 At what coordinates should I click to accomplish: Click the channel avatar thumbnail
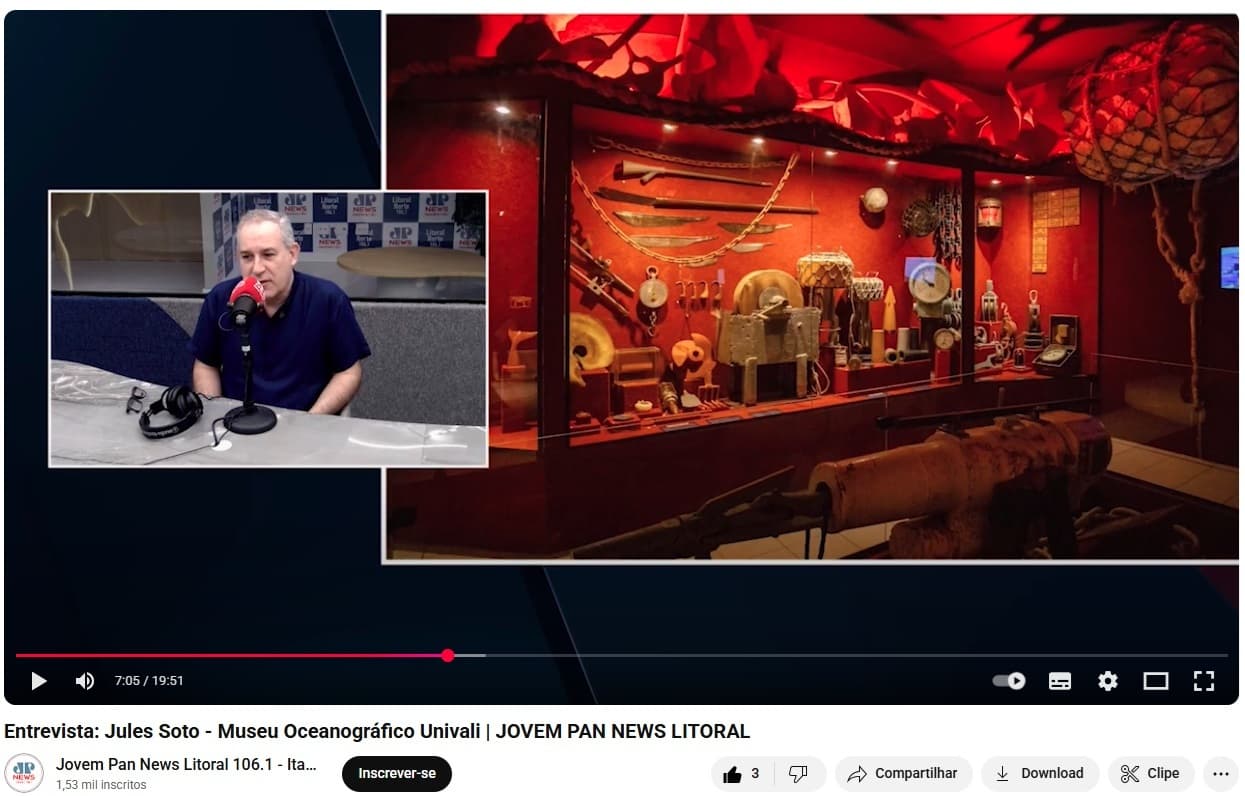tap(22, 773)
